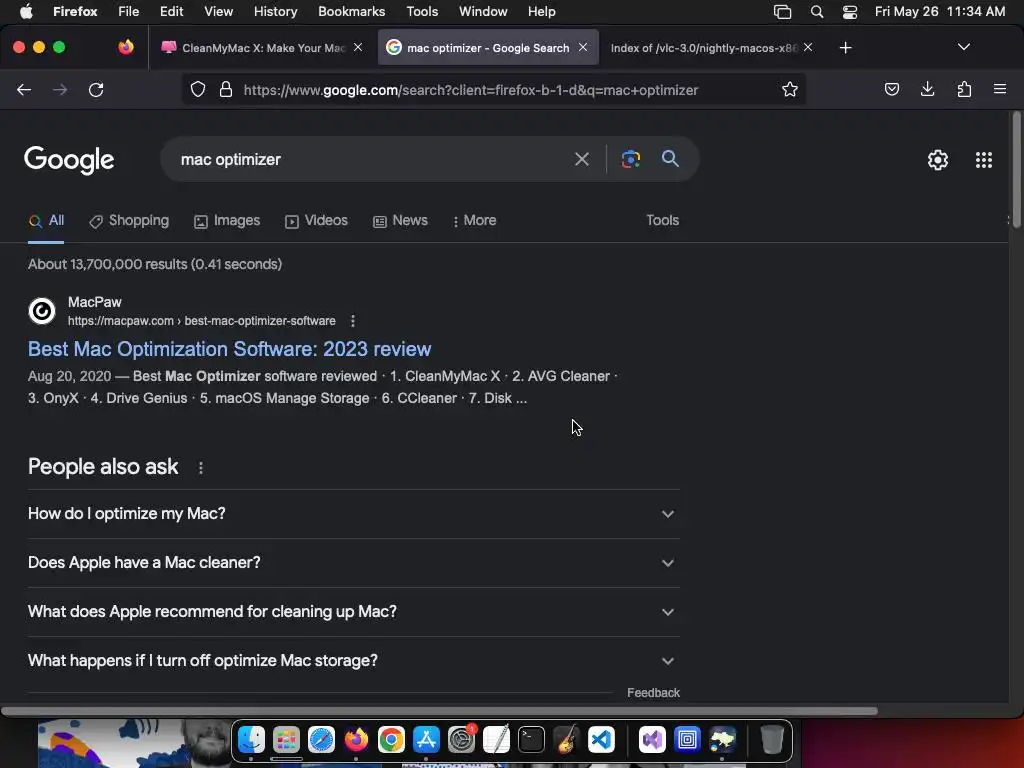Open the File menu

pyautogui.click(x=129, y=12)
